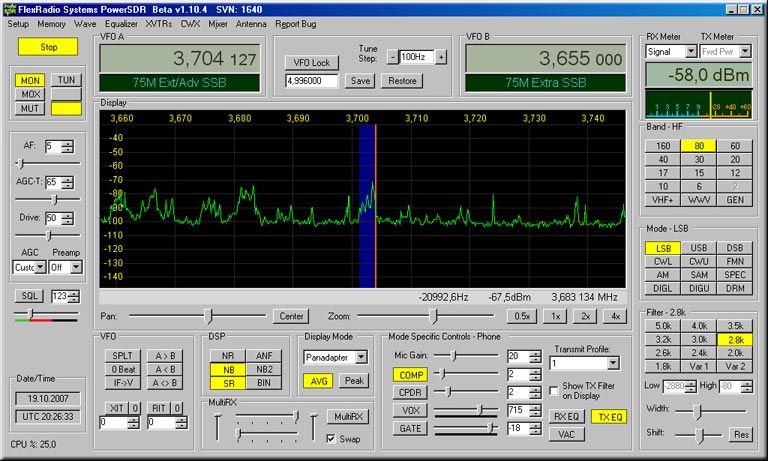768x461 pixels.
Task: Click the 0 Beat button
Action: pos(122,369)
